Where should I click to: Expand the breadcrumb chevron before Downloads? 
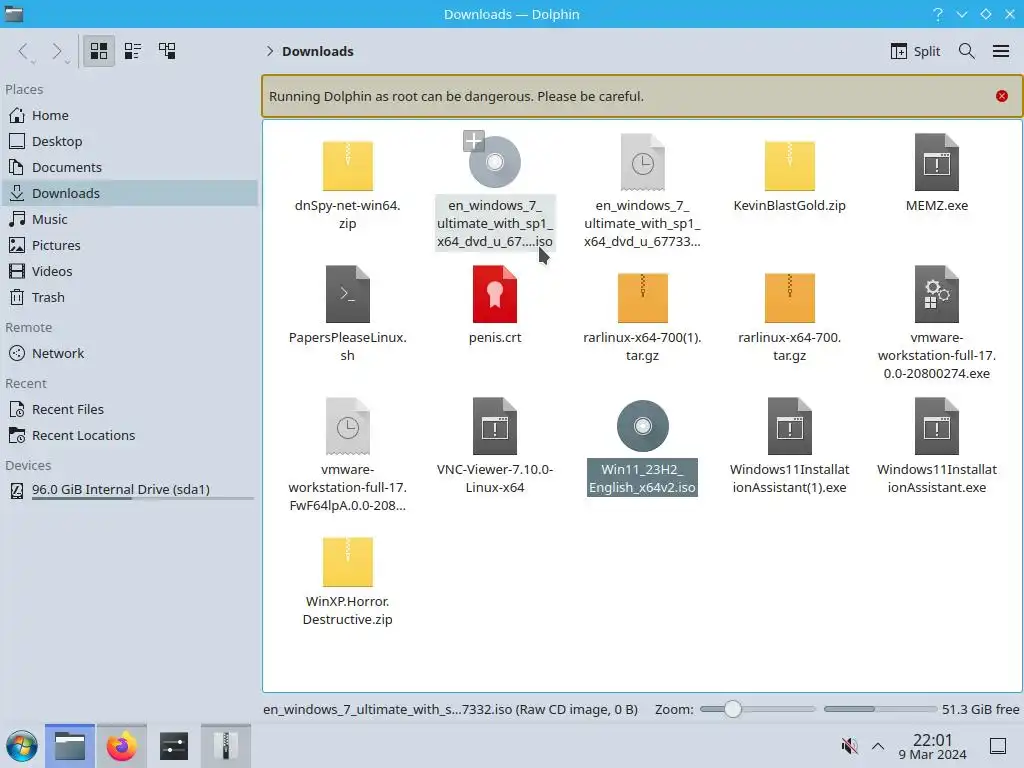click(x=270, y=51)
